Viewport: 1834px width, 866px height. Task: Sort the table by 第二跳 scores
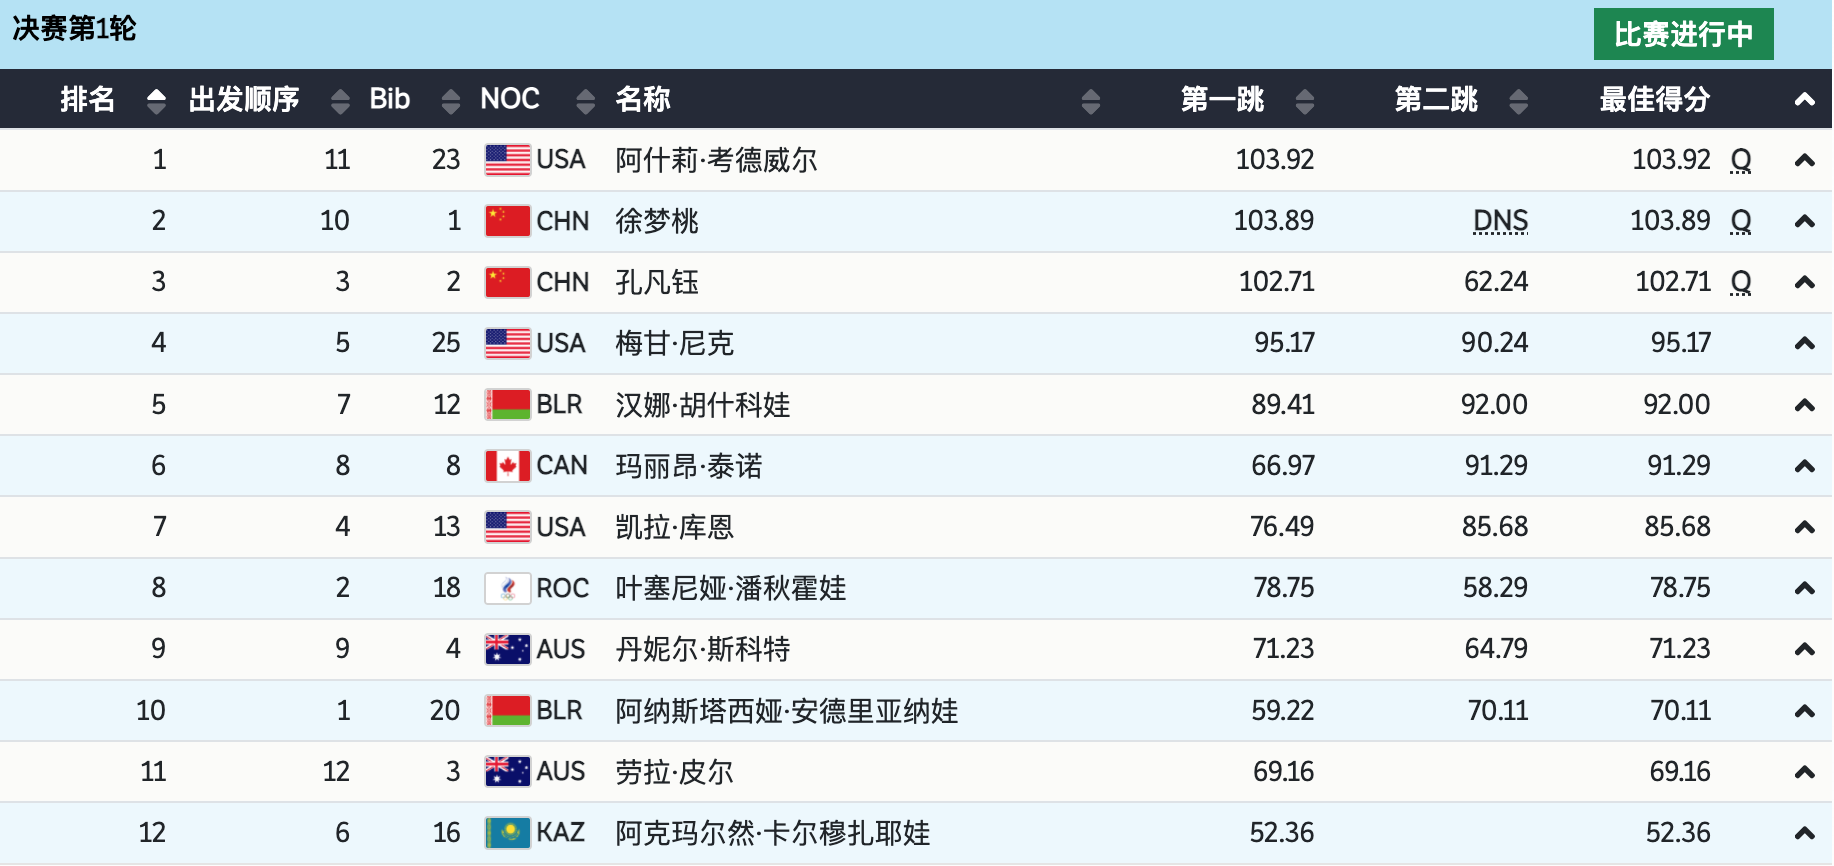tap(1518, 100)
